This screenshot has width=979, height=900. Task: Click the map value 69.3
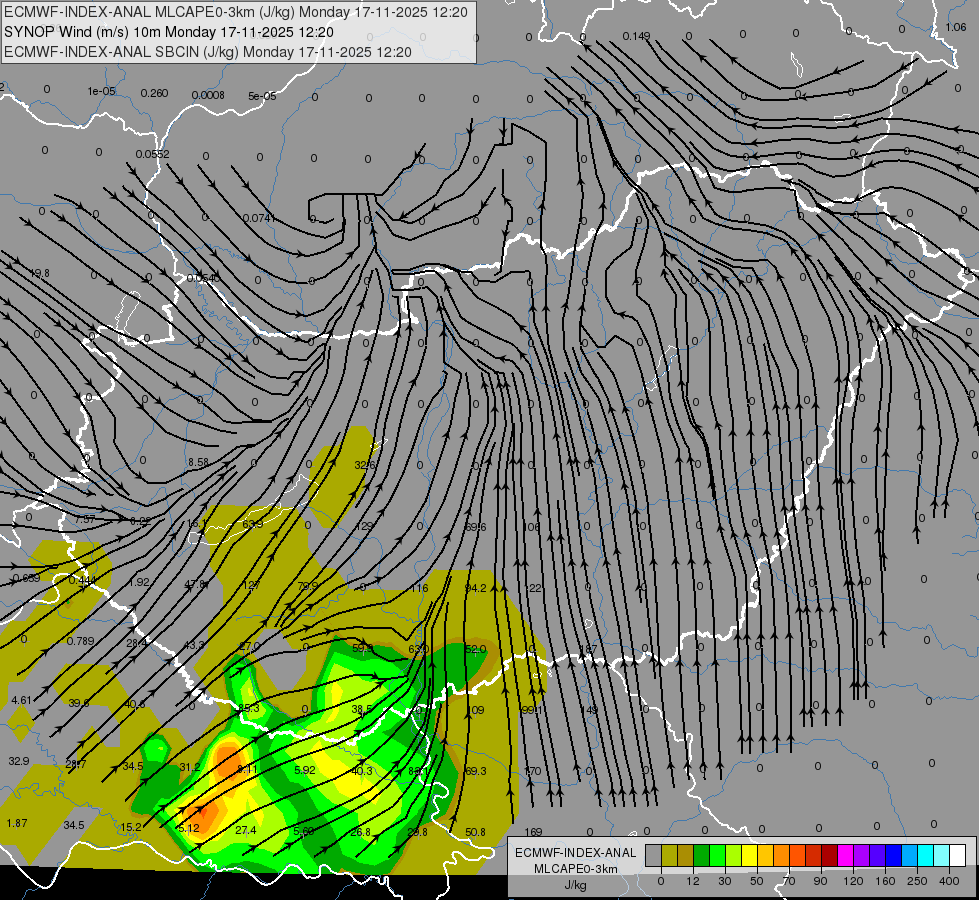[x=476, y=771]
